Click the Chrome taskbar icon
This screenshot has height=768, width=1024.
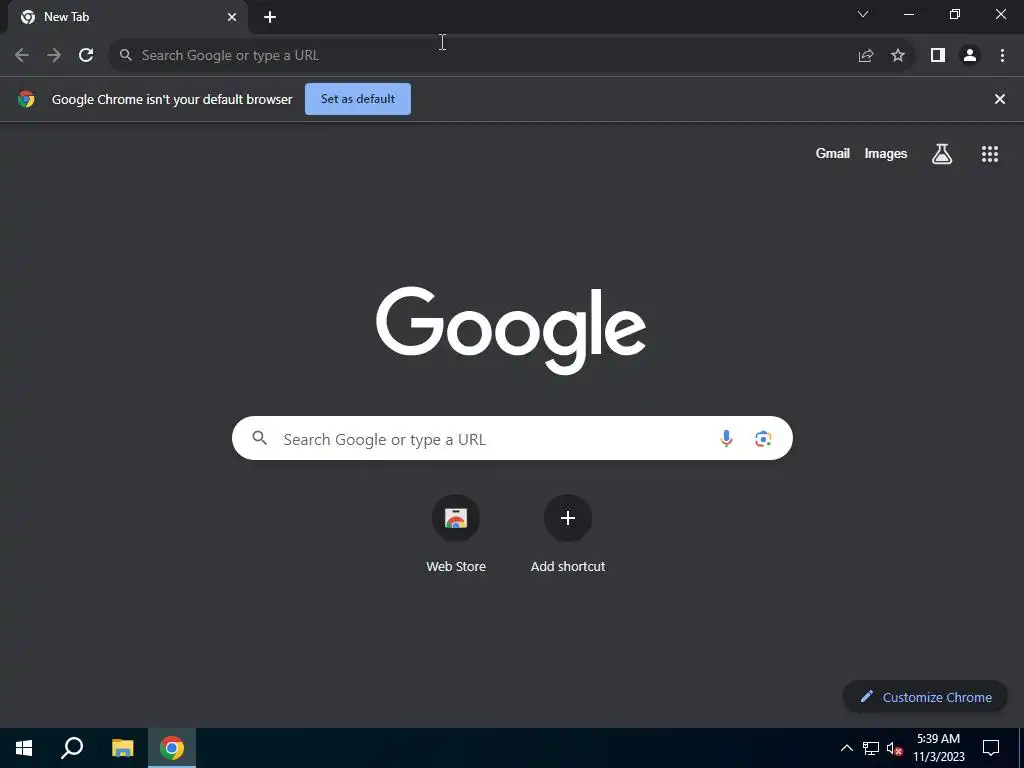pos(172,748)
